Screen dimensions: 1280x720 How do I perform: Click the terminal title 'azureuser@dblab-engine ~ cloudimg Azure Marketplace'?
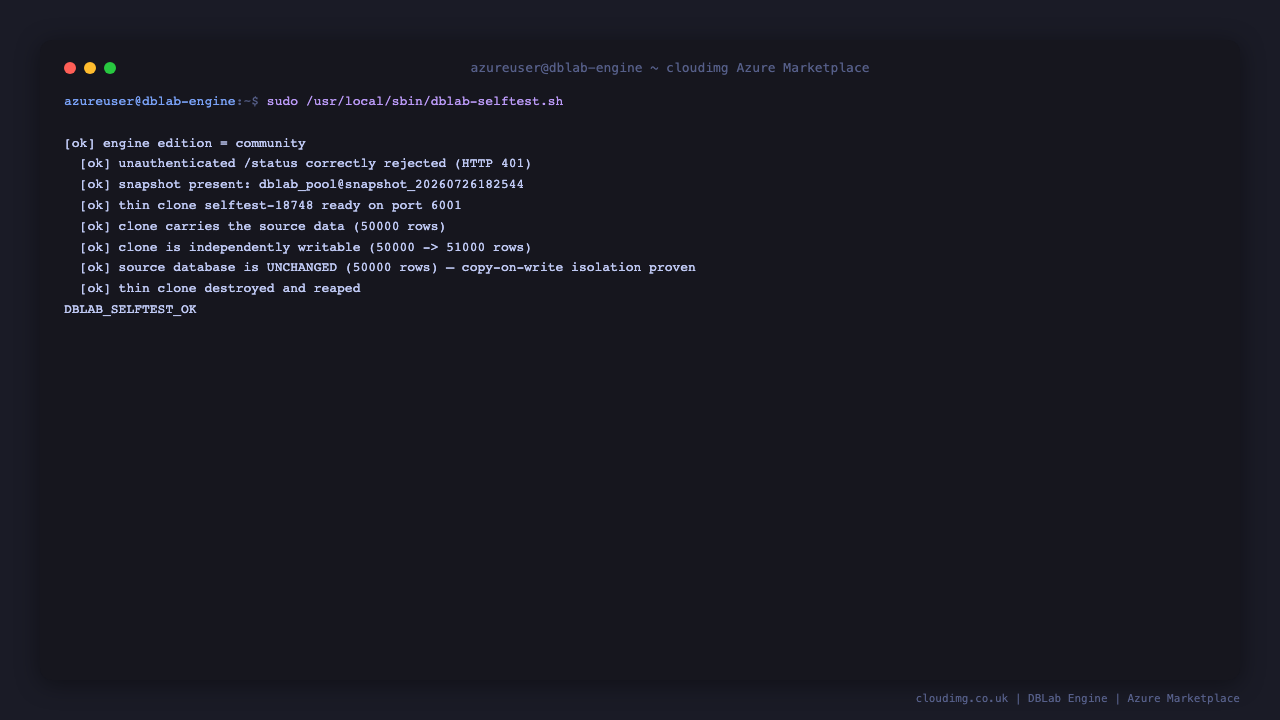(670, 68)
